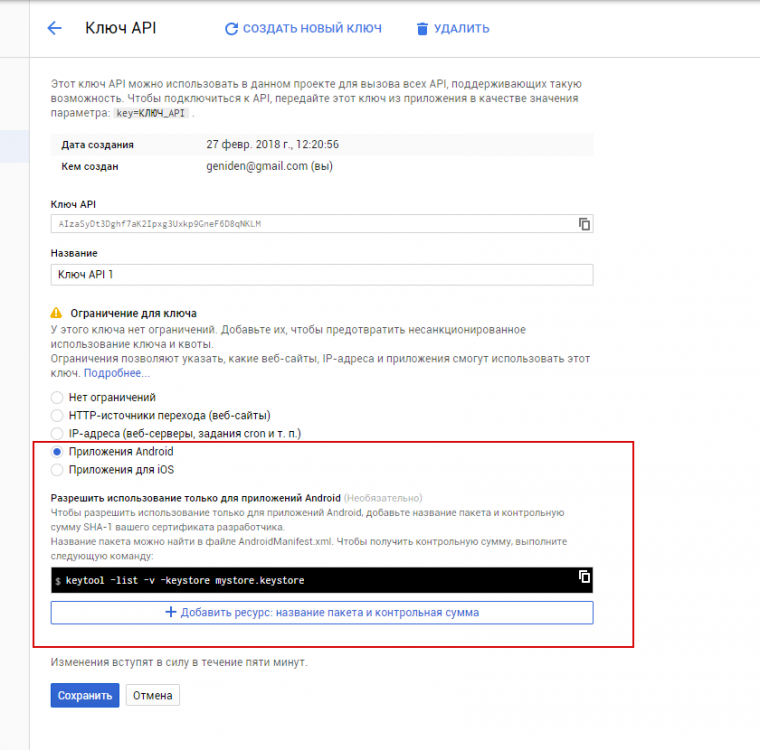Copy the API key with the copy icon
The width and height of the screenshot is (760, 750).
pos(584,224)
